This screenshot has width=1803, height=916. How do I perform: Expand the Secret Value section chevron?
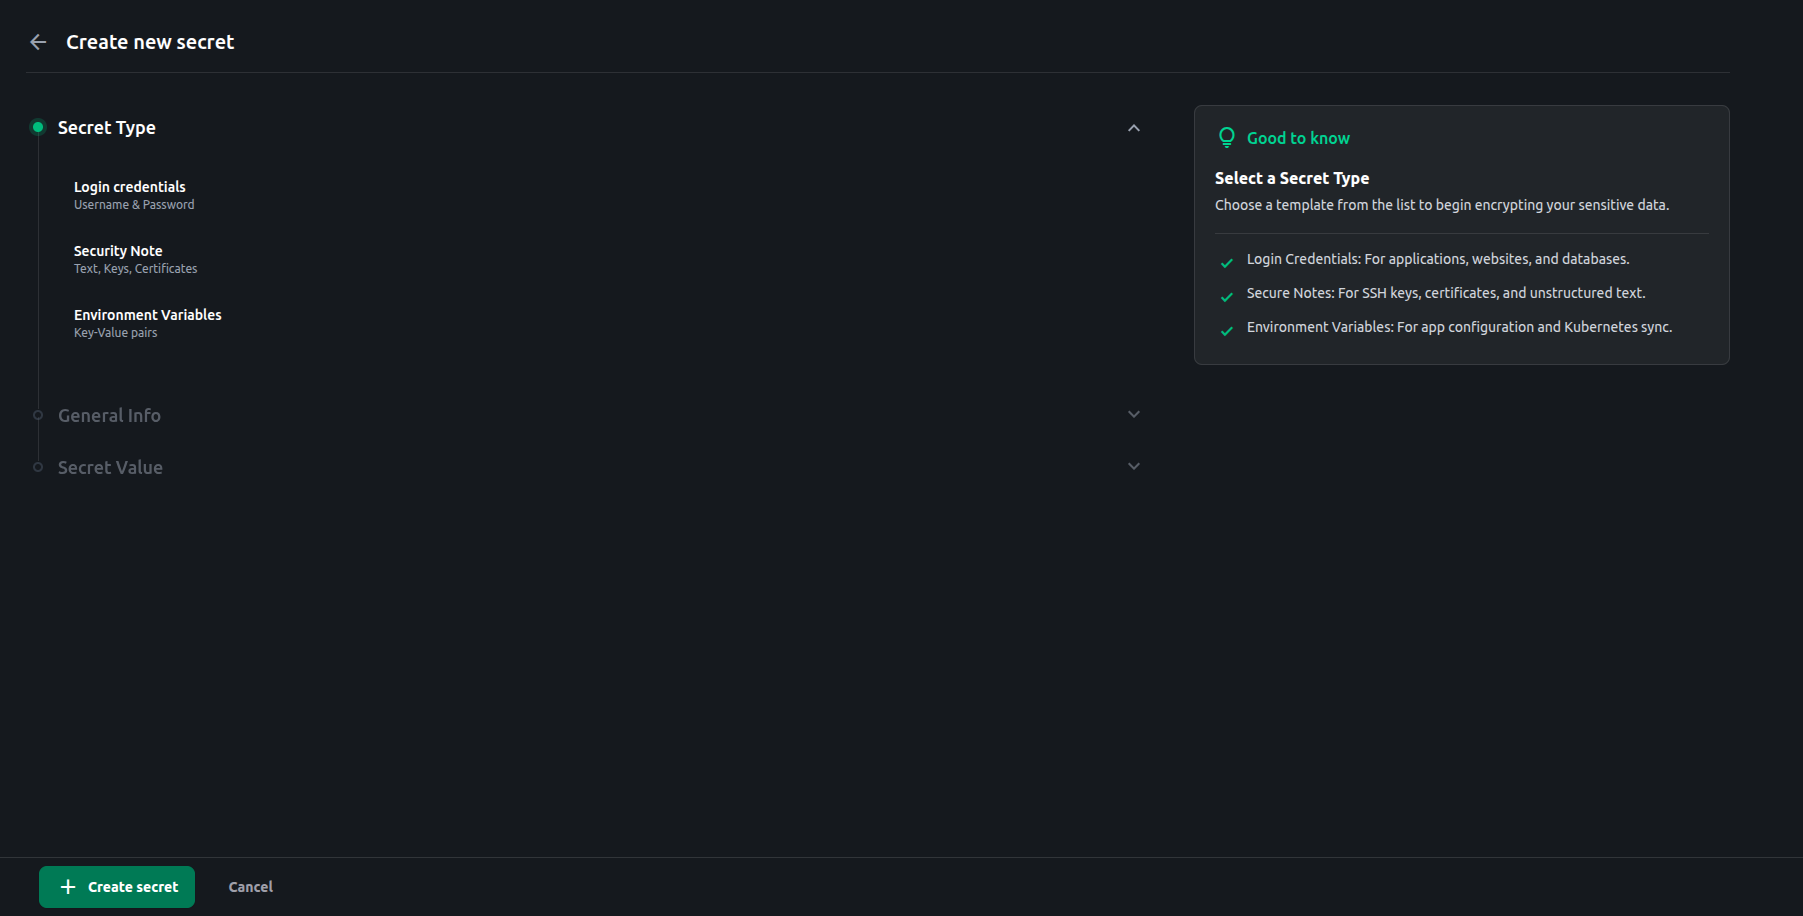(1133, 466)
